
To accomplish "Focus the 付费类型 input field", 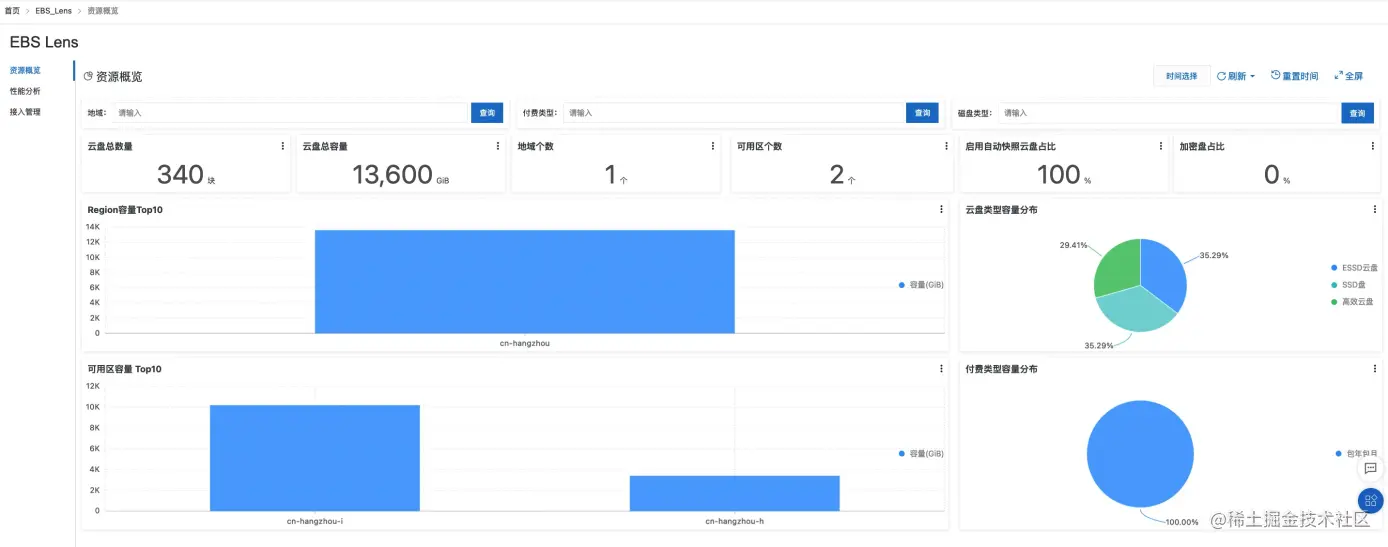I will click(734, 113).
